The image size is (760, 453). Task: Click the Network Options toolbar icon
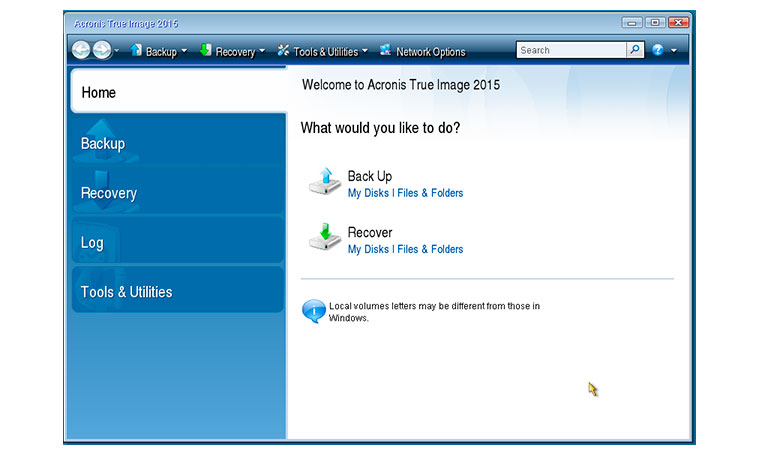[x=385, y=50]
